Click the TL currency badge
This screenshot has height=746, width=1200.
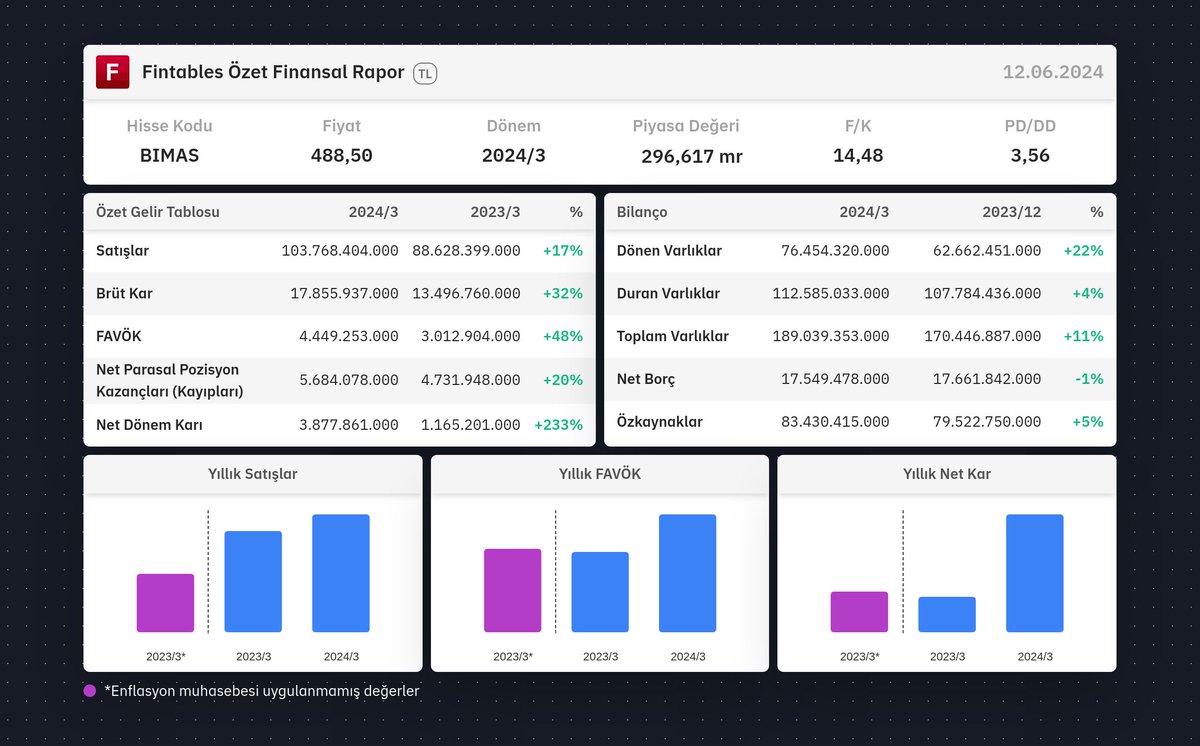pos(425,73)
